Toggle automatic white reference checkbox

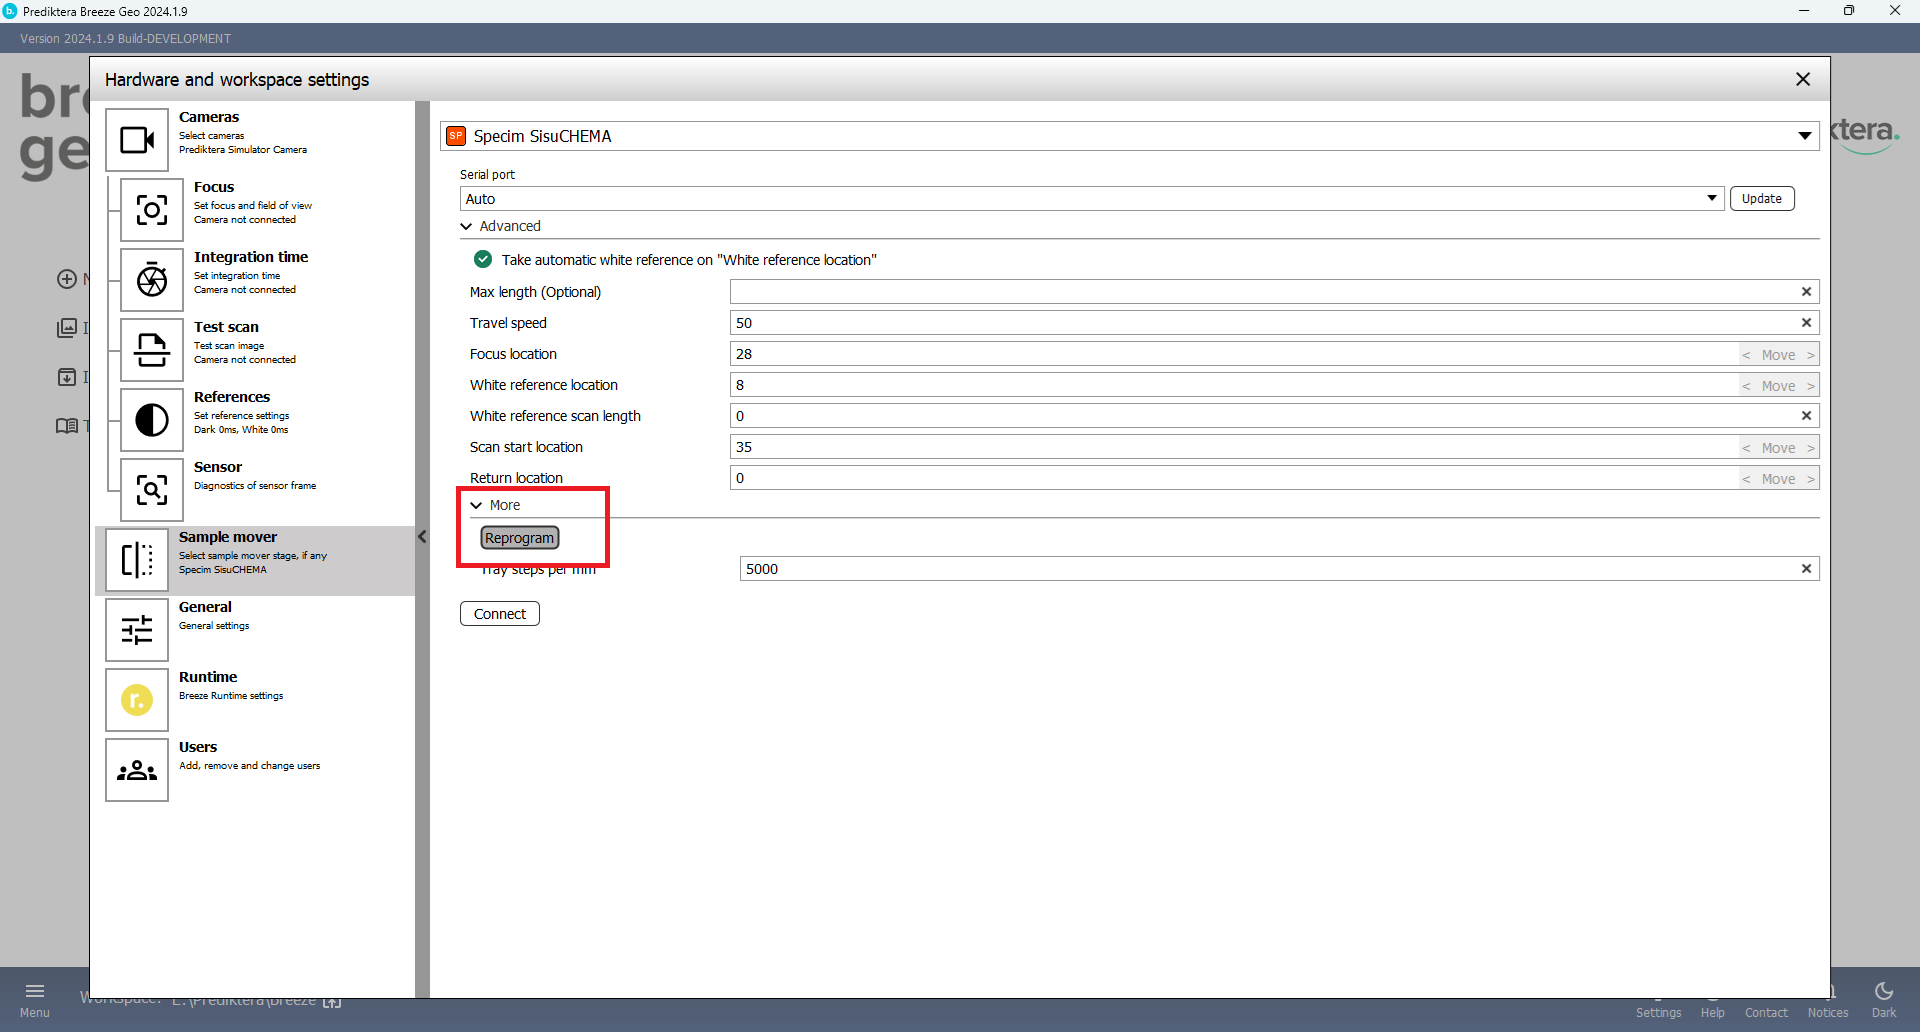coord(483,260)
